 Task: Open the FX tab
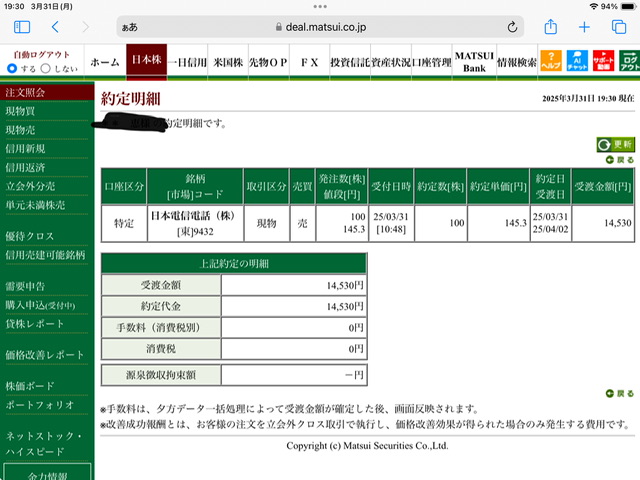309,62
